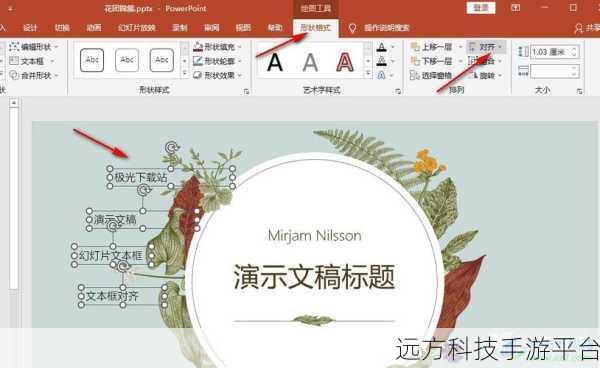This screenshot has height=368, width=600.
Task: Expand the shape styles gallery More arrow
Action: coord(185,73)
